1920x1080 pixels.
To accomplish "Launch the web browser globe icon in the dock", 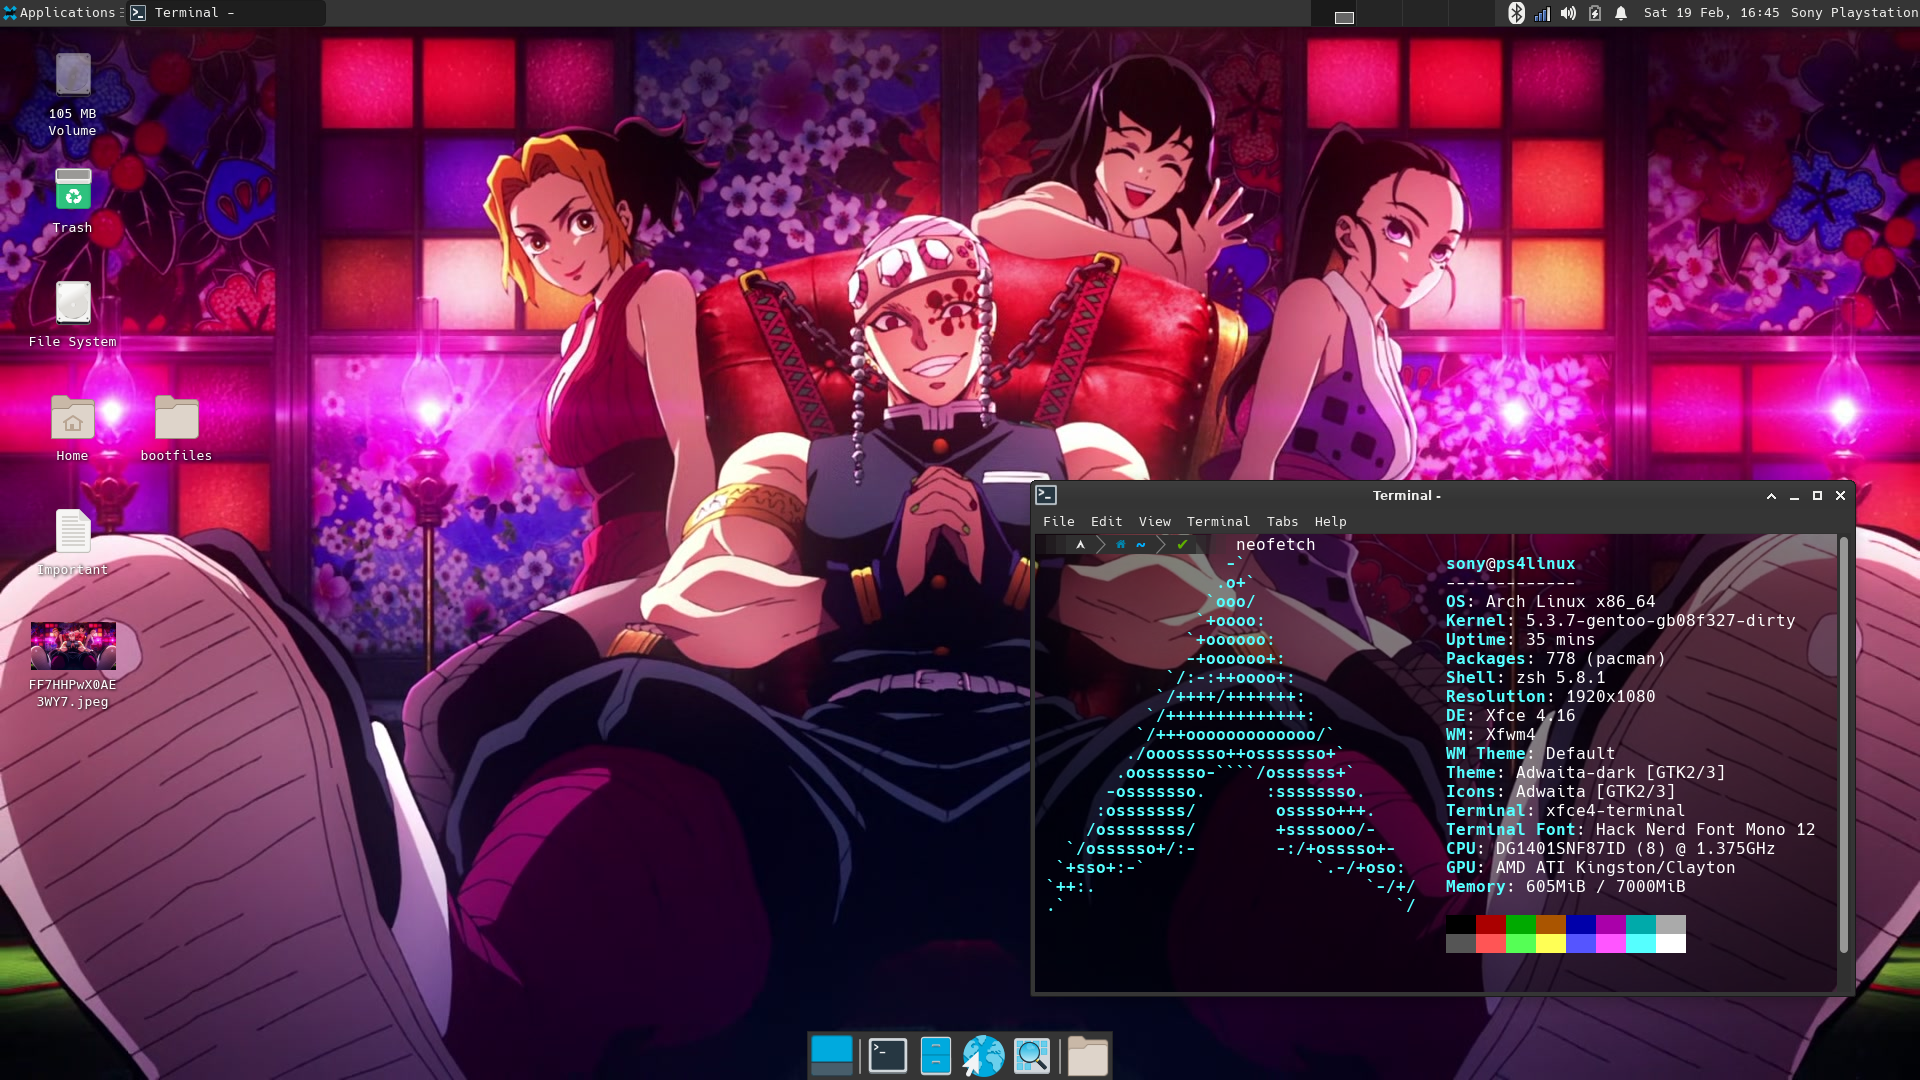I will pos(984,1055).
